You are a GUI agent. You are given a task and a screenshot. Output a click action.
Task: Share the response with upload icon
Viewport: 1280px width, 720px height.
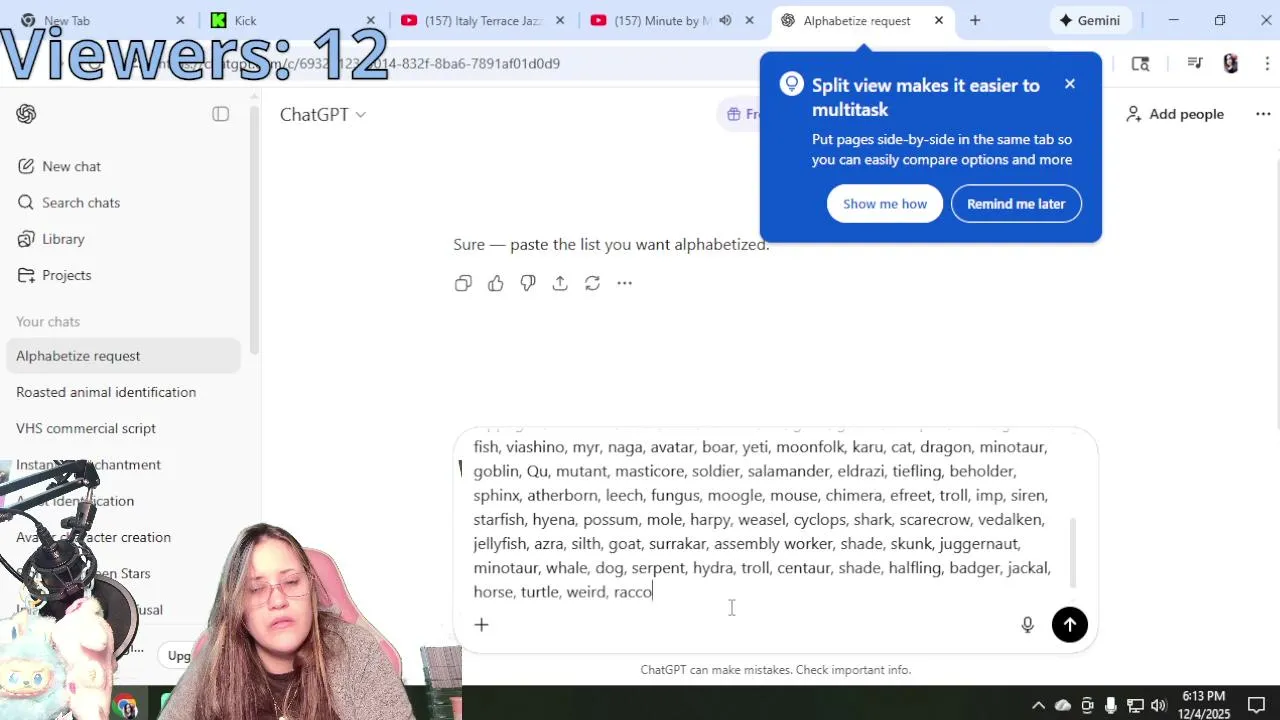coord(560,283)
